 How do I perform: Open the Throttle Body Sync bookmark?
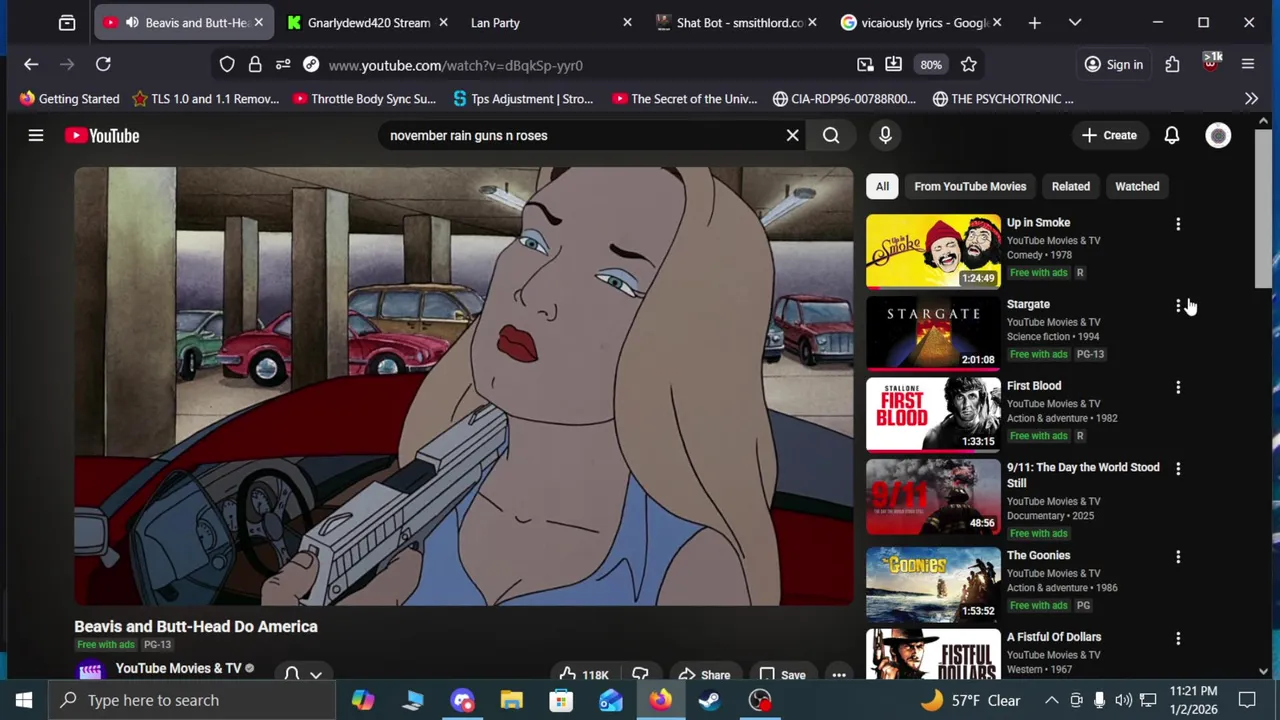click(364, 99)
